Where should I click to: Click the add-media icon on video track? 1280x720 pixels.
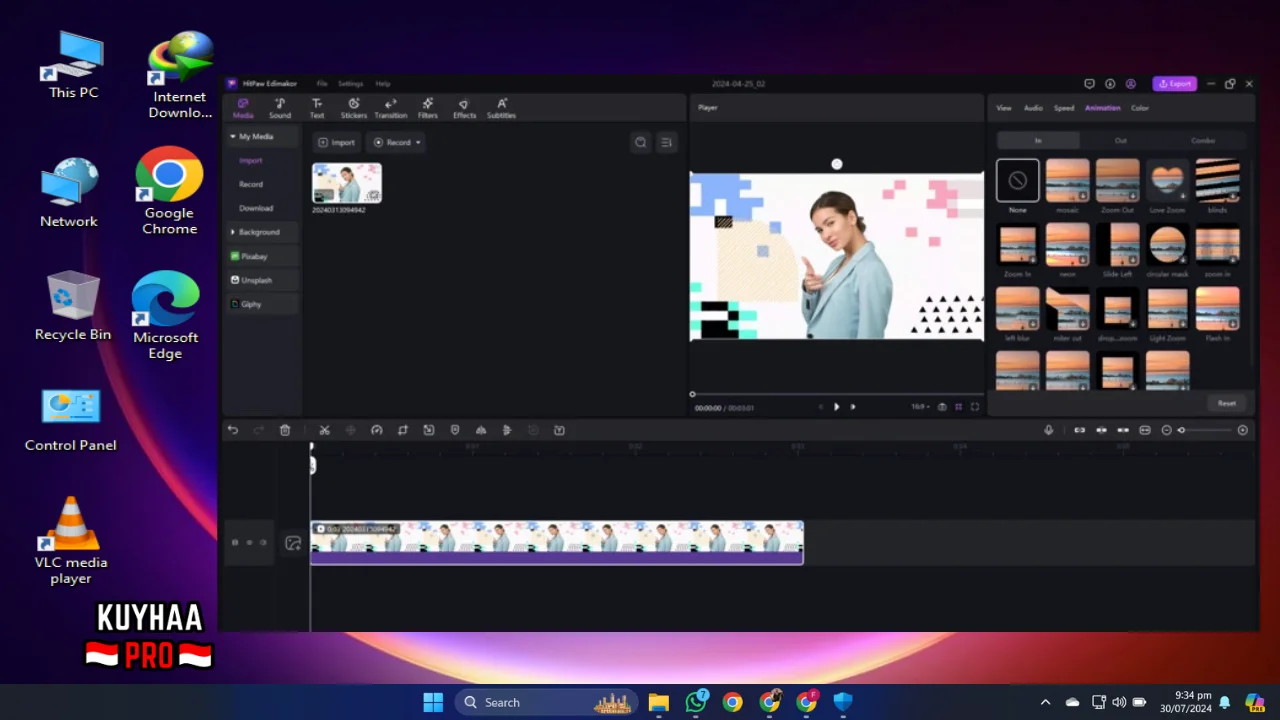293,543
